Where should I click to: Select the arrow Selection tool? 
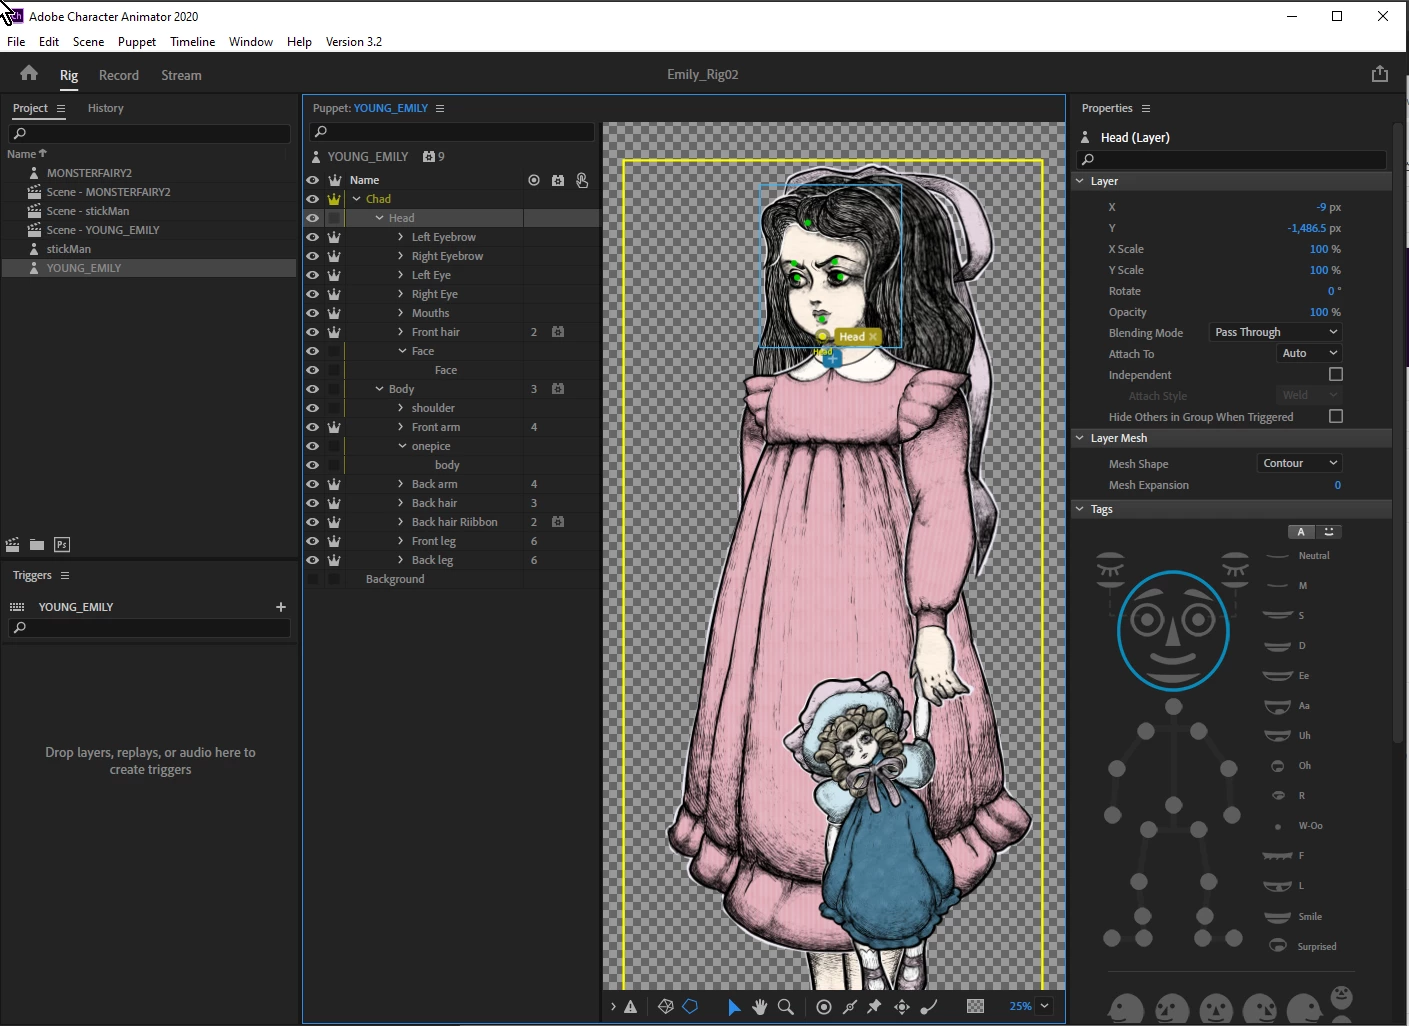(734, 1007)
